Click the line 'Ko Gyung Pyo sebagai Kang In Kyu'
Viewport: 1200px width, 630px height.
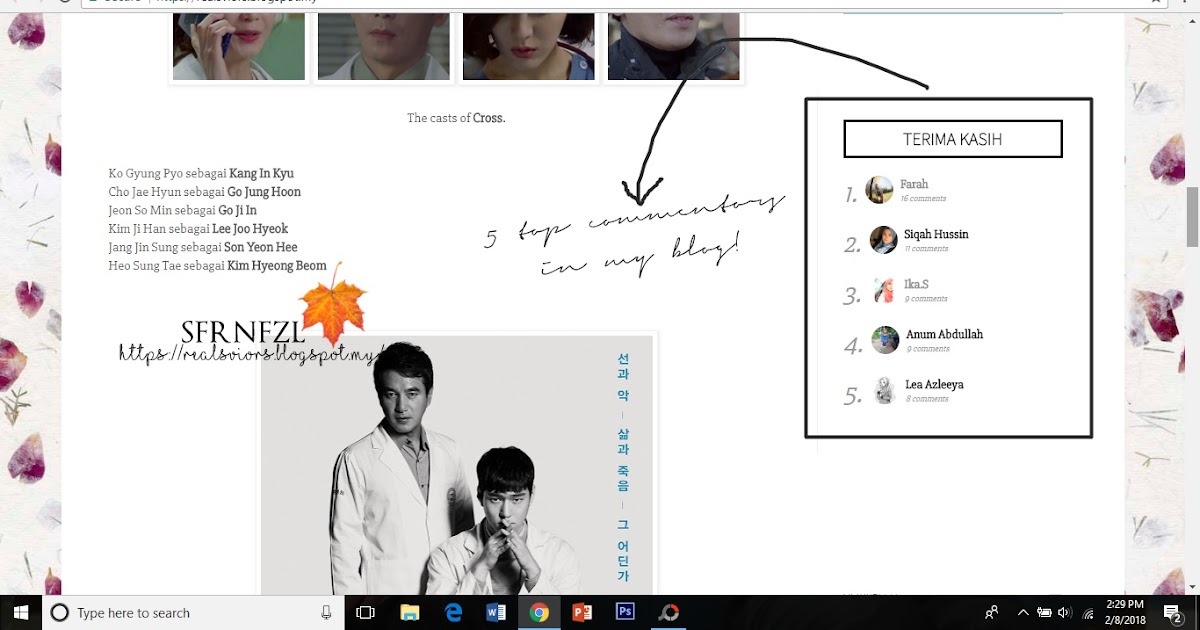[x=201, y=173]
